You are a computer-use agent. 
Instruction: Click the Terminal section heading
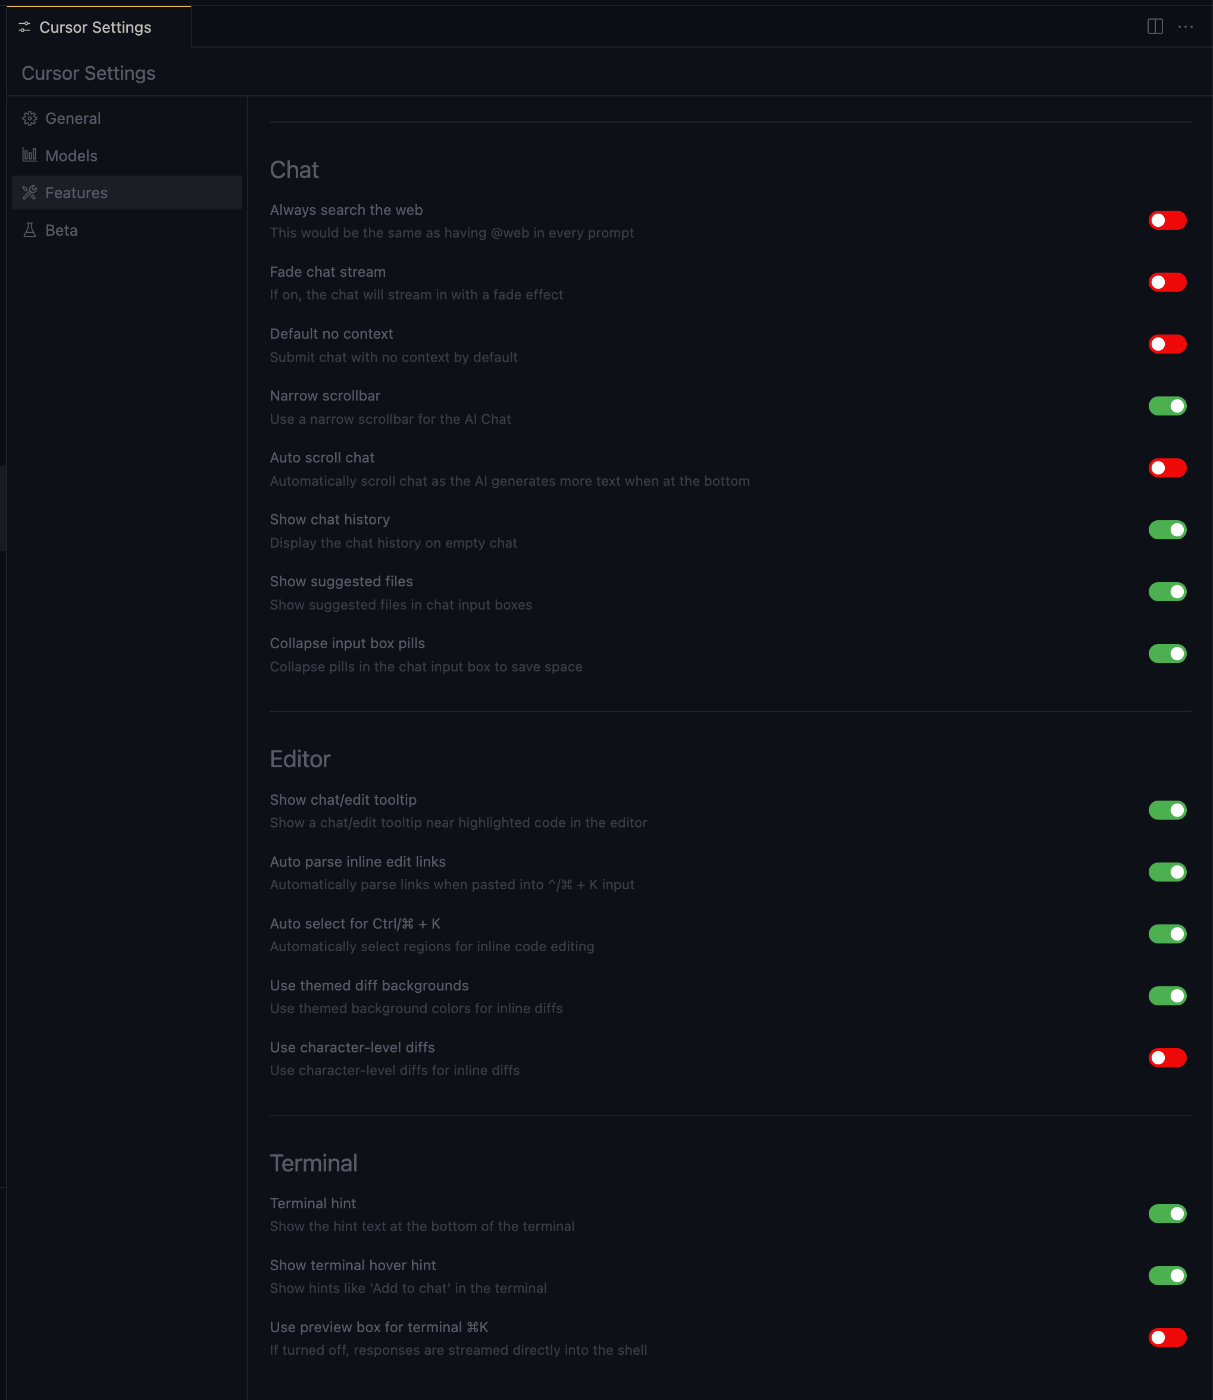314,1163
